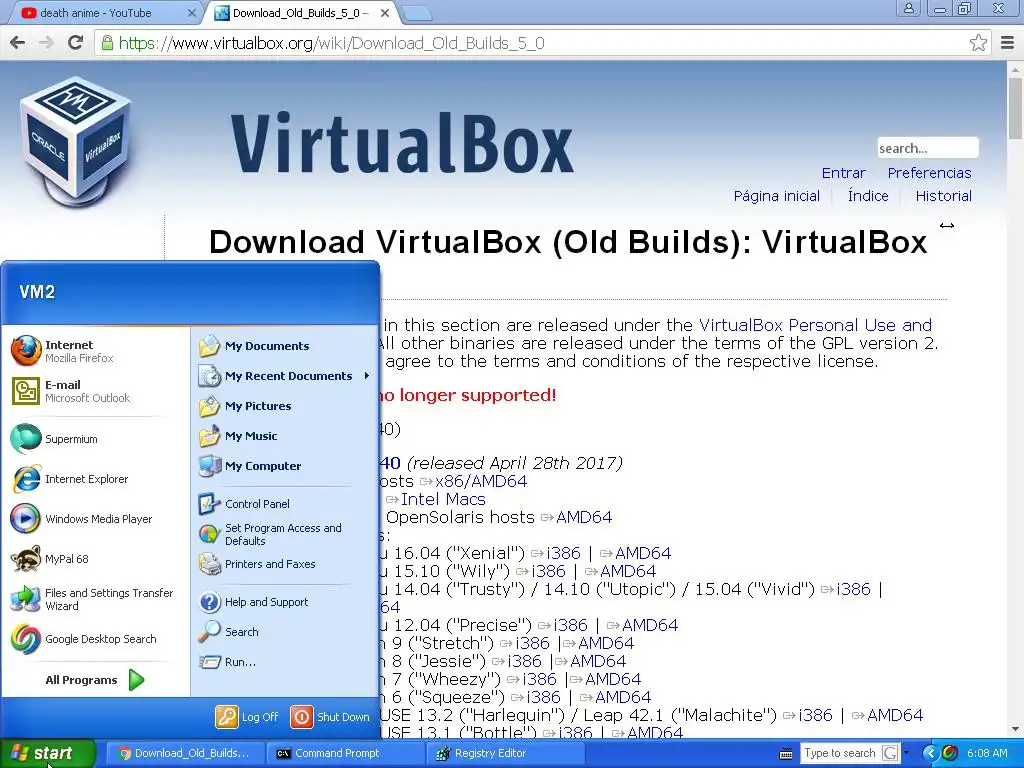This screenshot has width=1024, height=768.
Task: Reload the current page
Action: 76,43
